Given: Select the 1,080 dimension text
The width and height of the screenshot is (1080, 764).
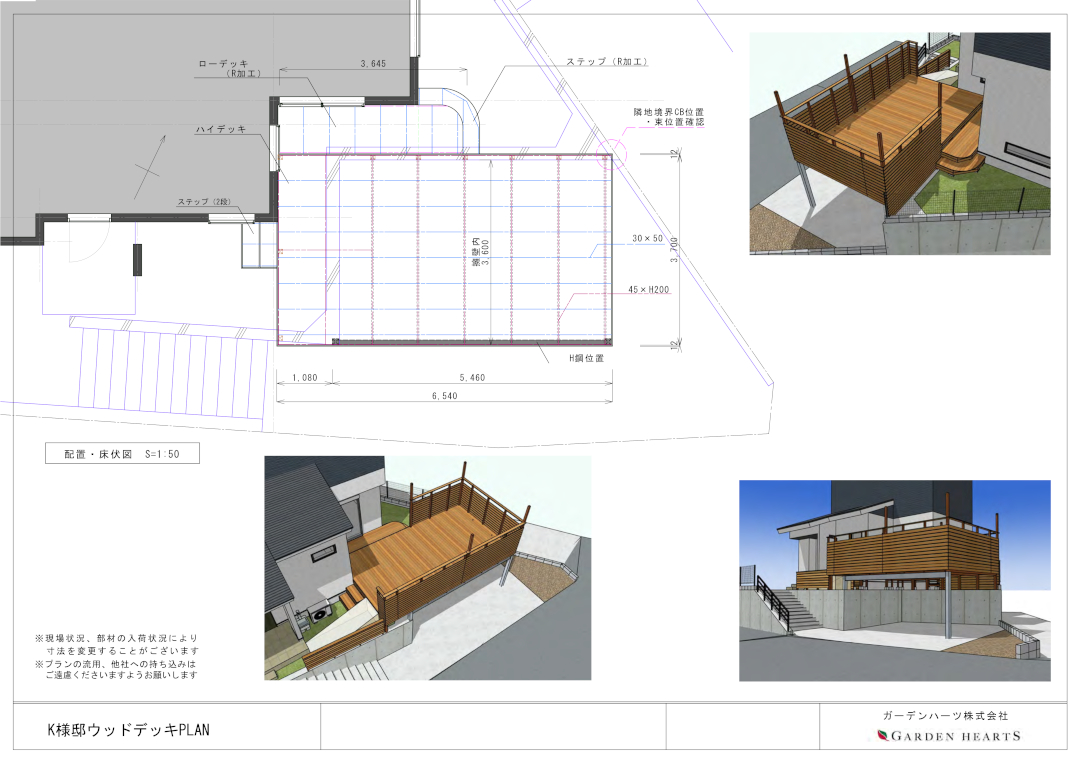Looking at the screenshot, I should click(303, 378).
